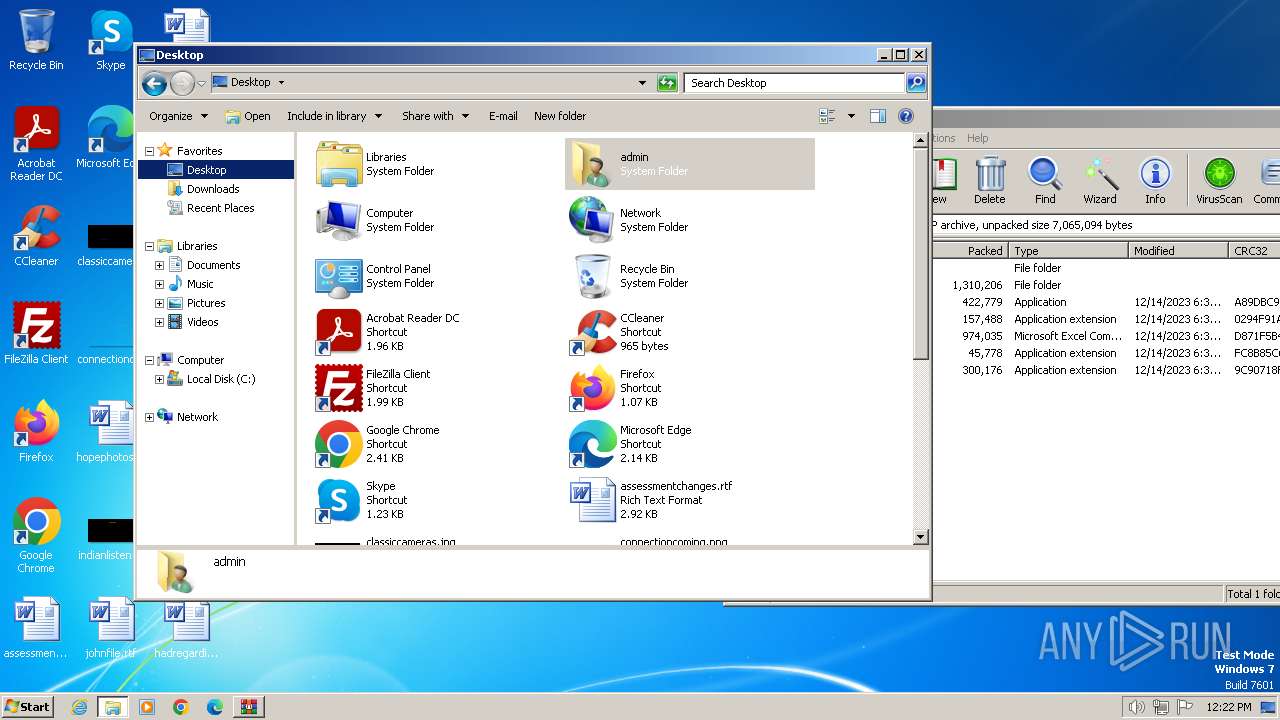Open FileZilla Client desktop icon
The height and width of the screenshot is (720, 1280).
coord(36,333)
